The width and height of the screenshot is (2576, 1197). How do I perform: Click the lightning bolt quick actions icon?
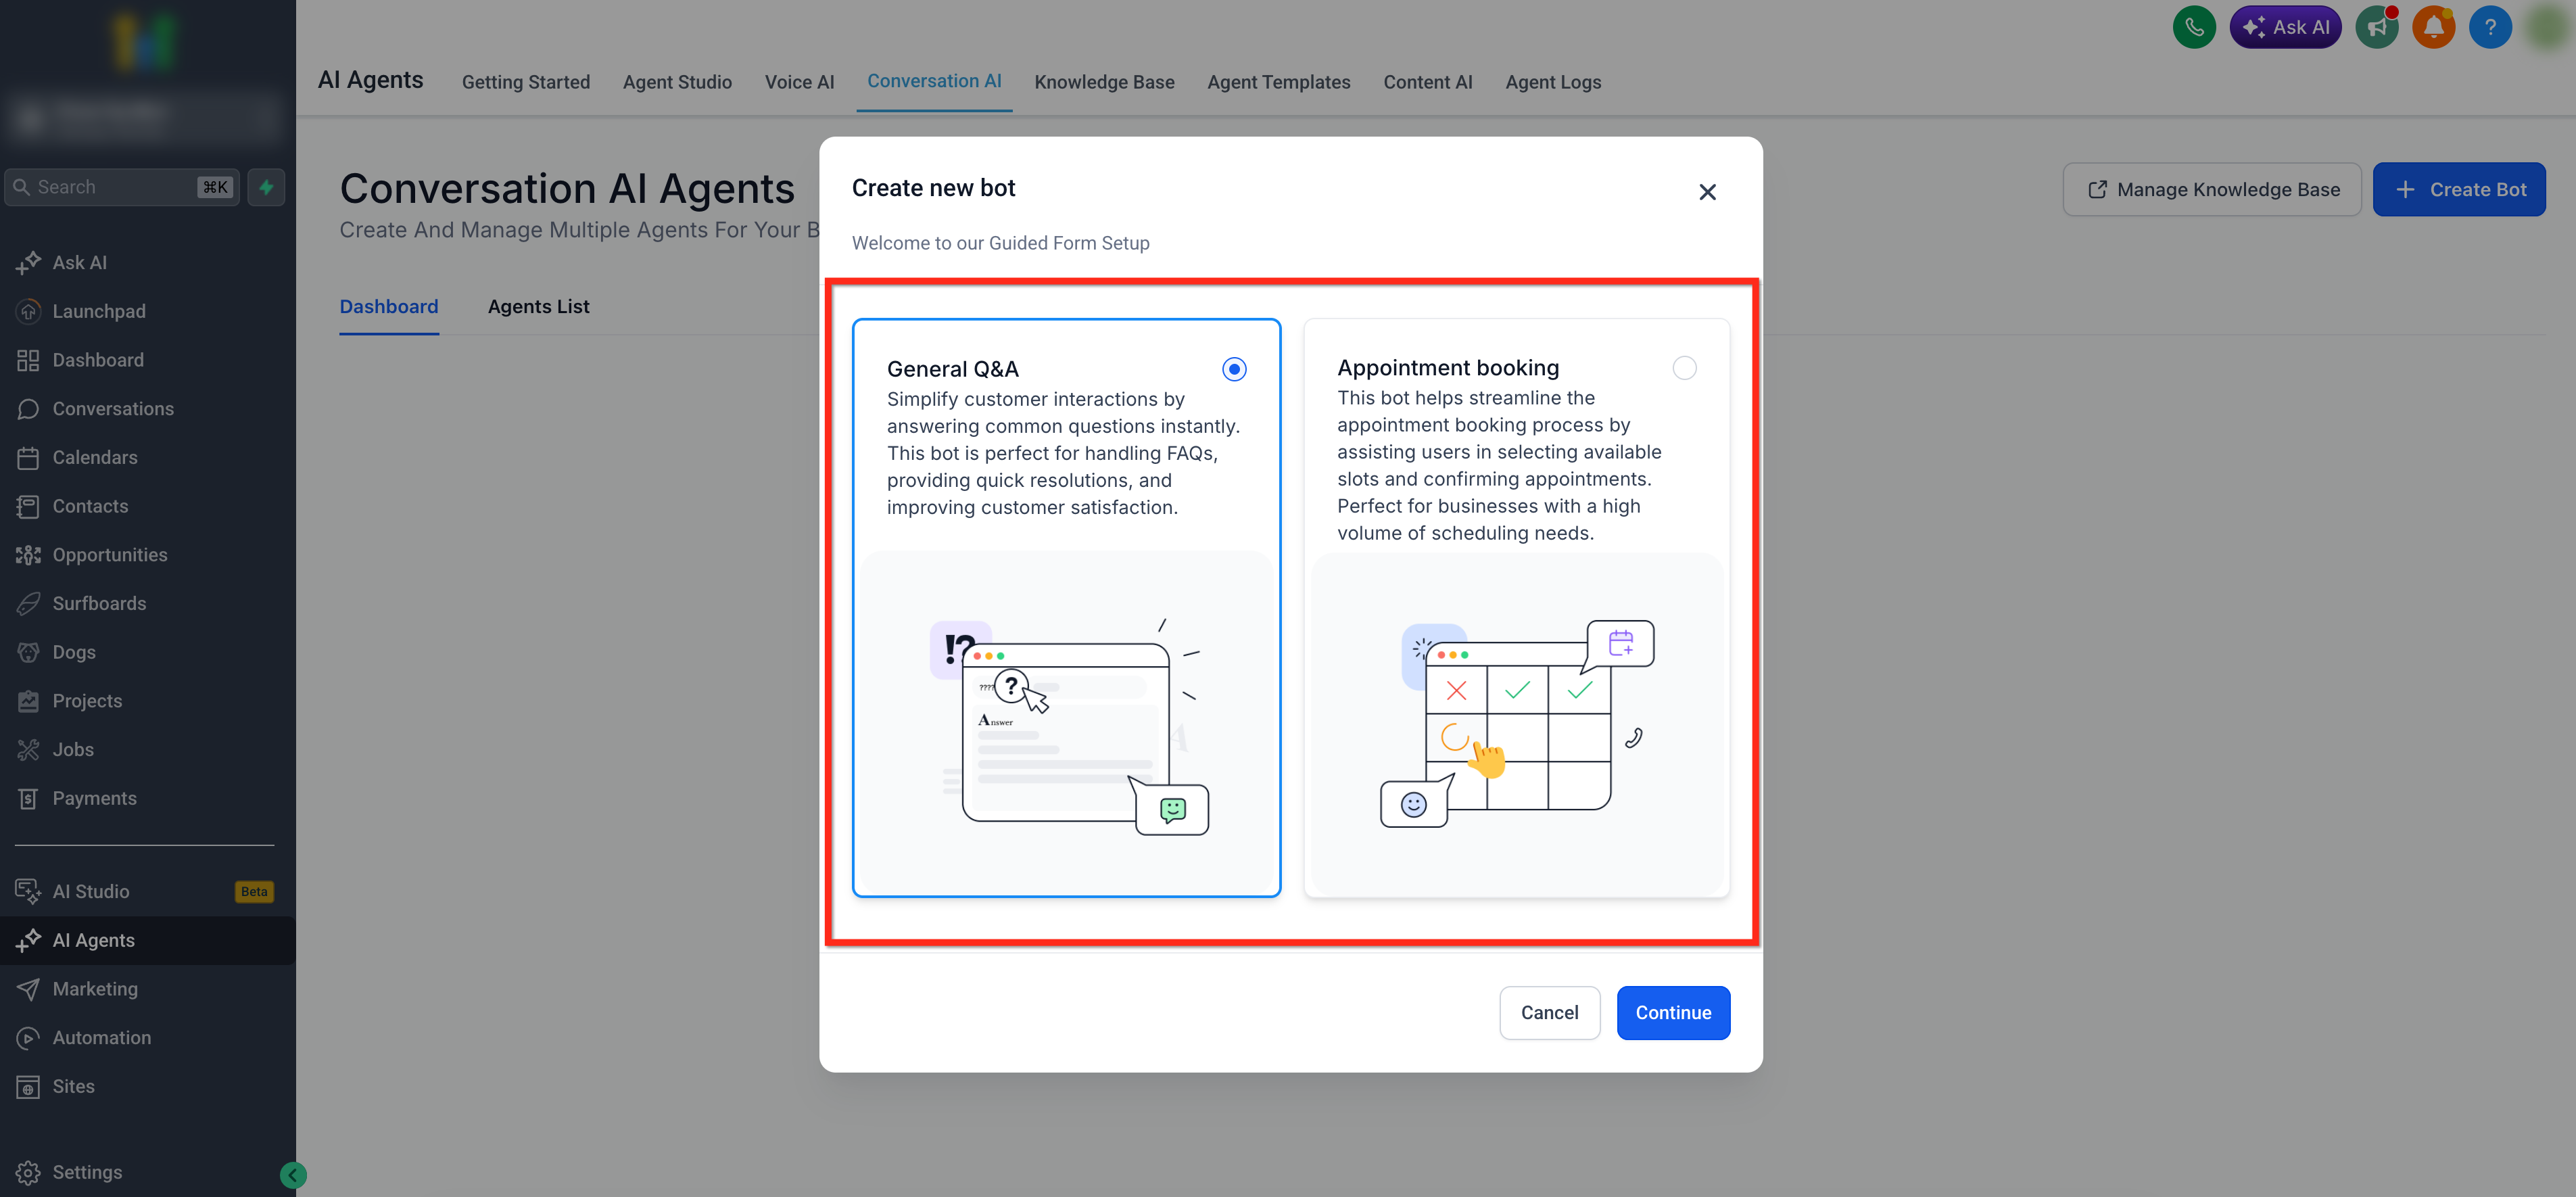pos(266,187)
